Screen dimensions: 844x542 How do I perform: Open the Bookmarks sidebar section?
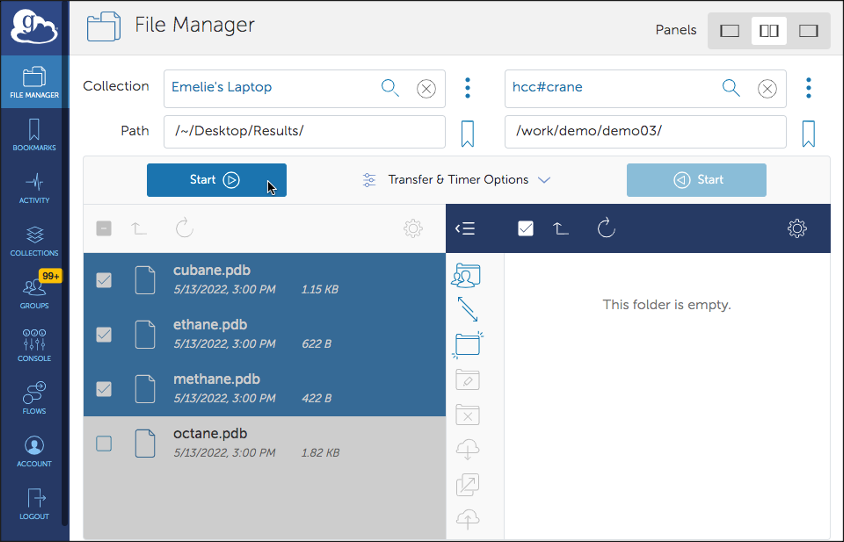pos(34,135)
